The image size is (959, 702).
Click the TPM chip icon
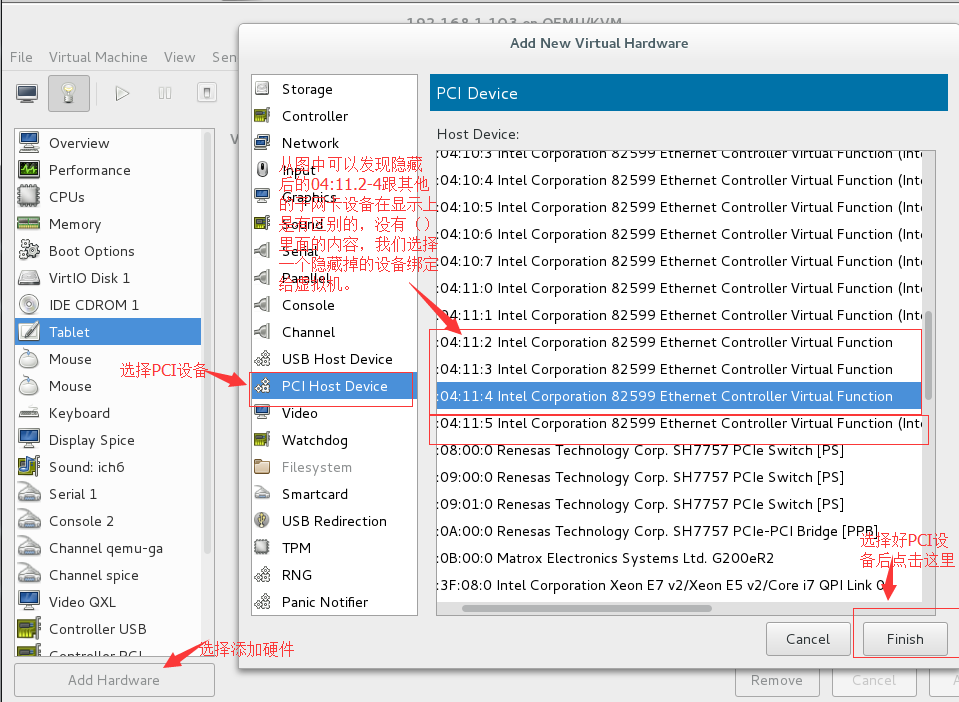tap(262, 548)
